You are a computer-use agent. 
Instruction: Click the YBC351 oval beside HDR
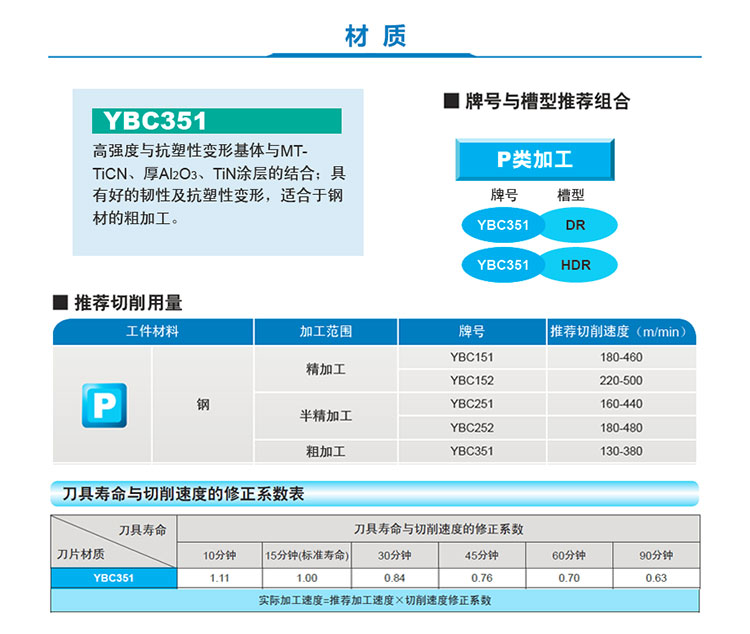pyautogui.click(x=503, y=265)
